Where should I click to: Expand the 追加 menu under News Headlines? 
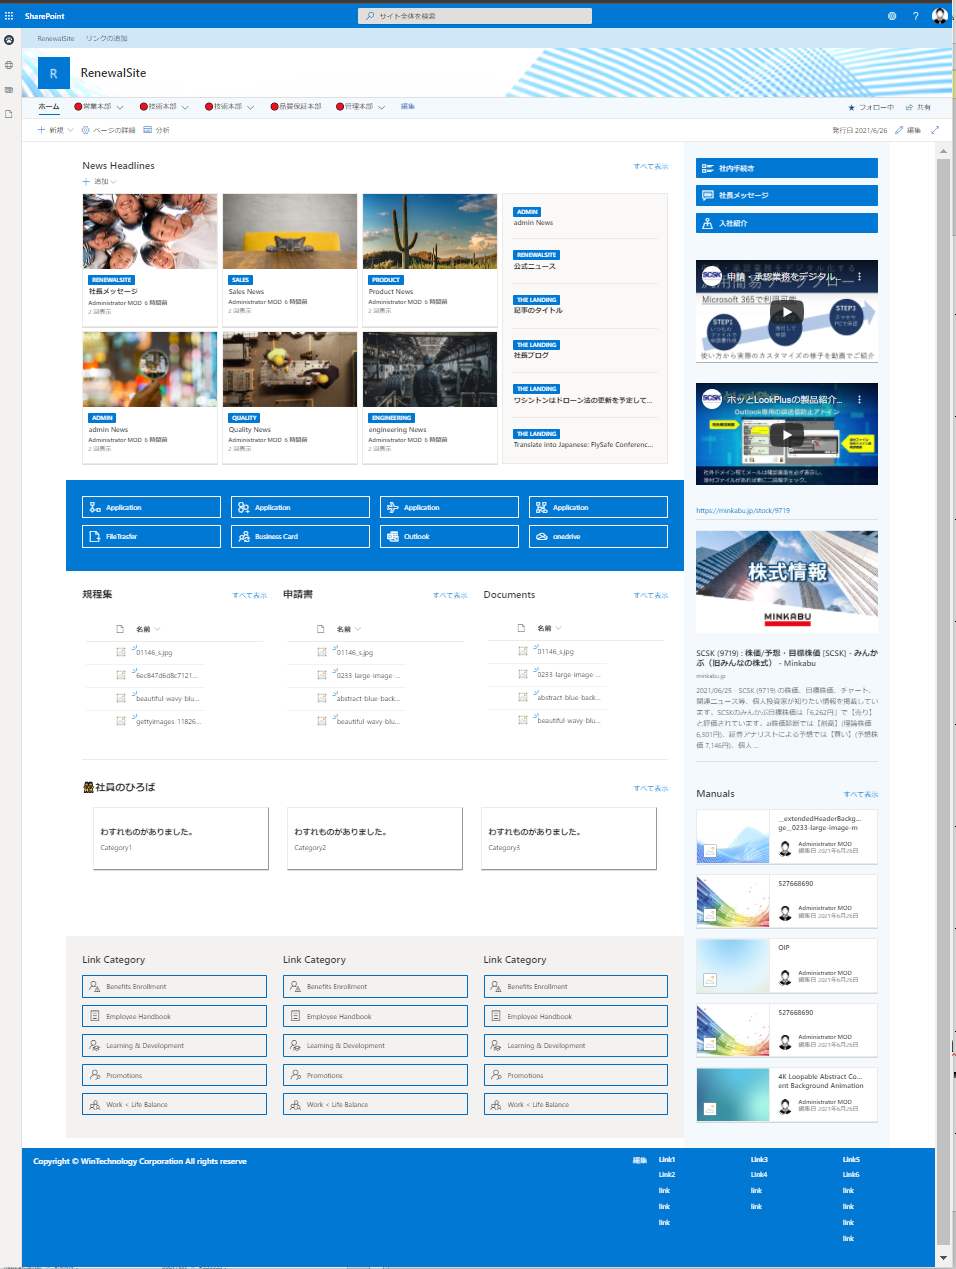(x=100, y=182)
